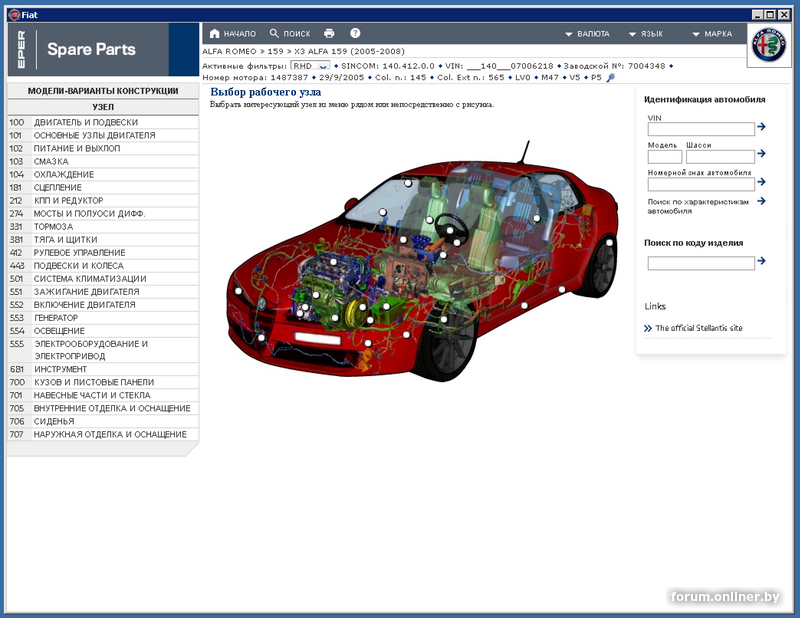
Task: Open The official Stellantis site link
Action: point(698,328)
